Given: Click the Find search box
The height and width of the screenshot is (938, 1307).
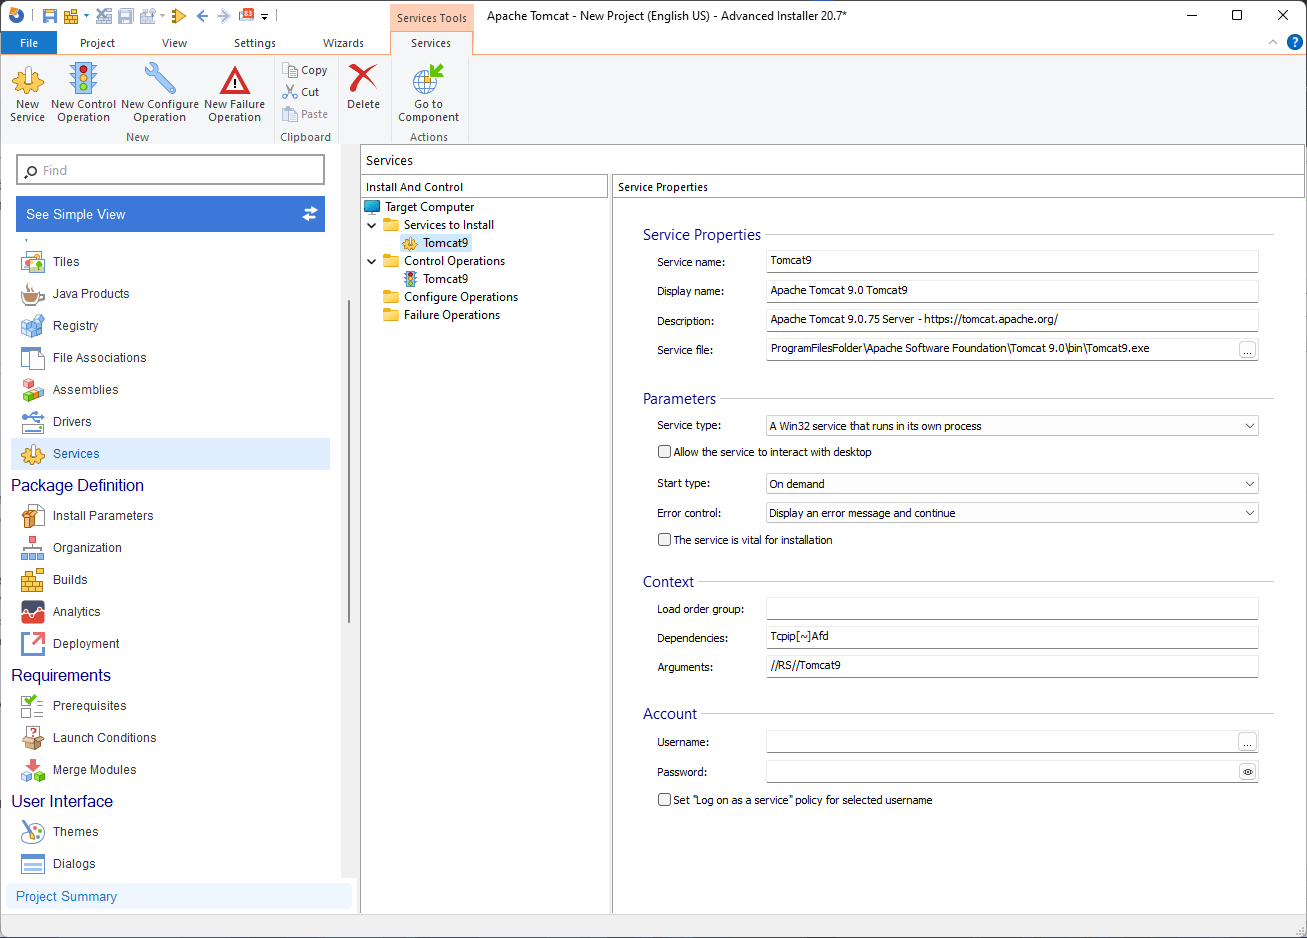Looking at the screenshot, I should 171,170.
